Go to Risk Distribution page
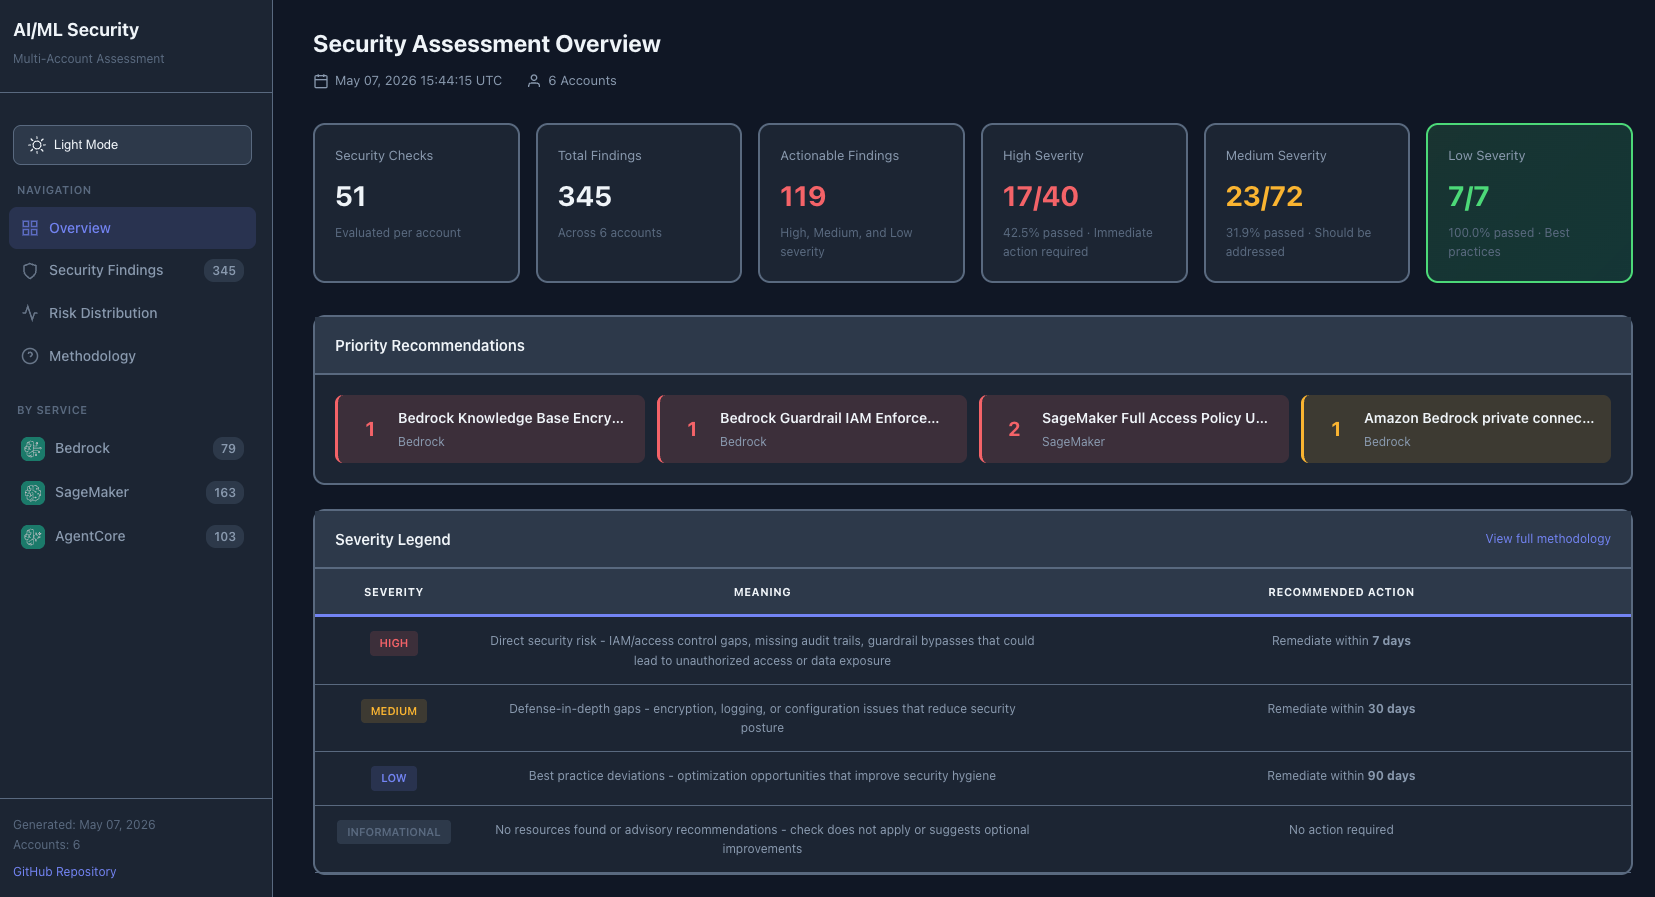The width and height of the screenshot is (1655, 897). 132,313
